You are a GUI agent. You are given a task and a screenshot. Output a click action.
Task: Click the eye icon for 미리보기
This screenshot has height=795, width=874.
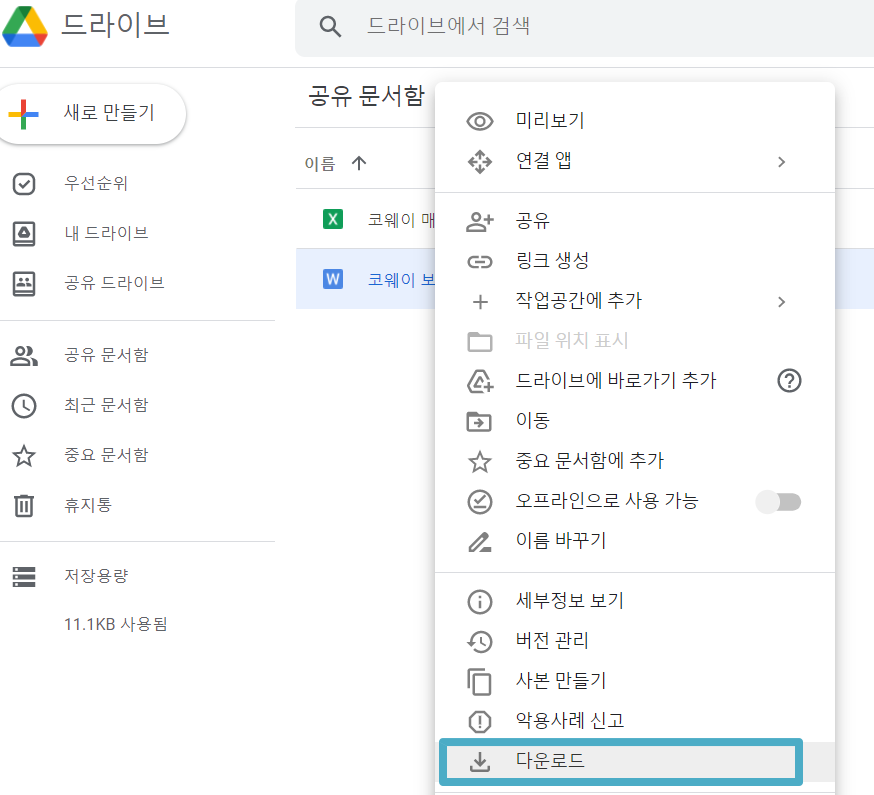tap(480, 122)
